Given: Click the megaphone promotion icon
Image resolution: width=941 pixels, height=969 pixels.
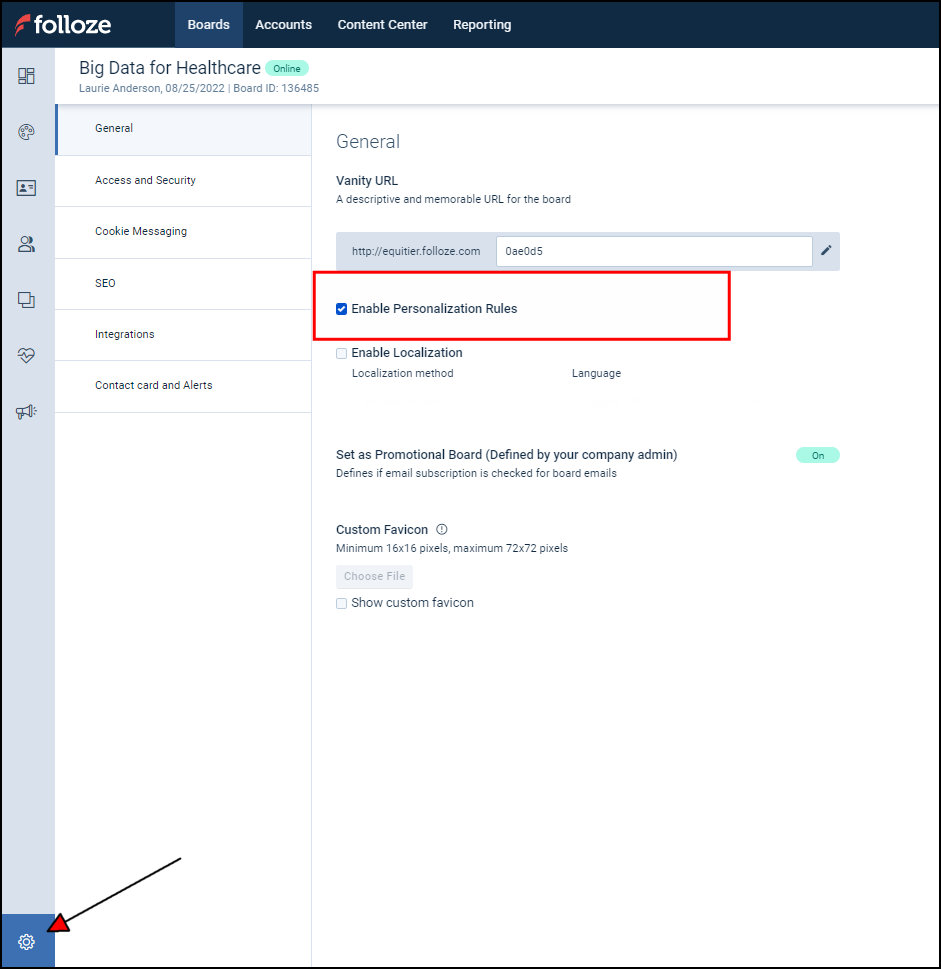Looking at the screenshot, I should pos(27,412).
